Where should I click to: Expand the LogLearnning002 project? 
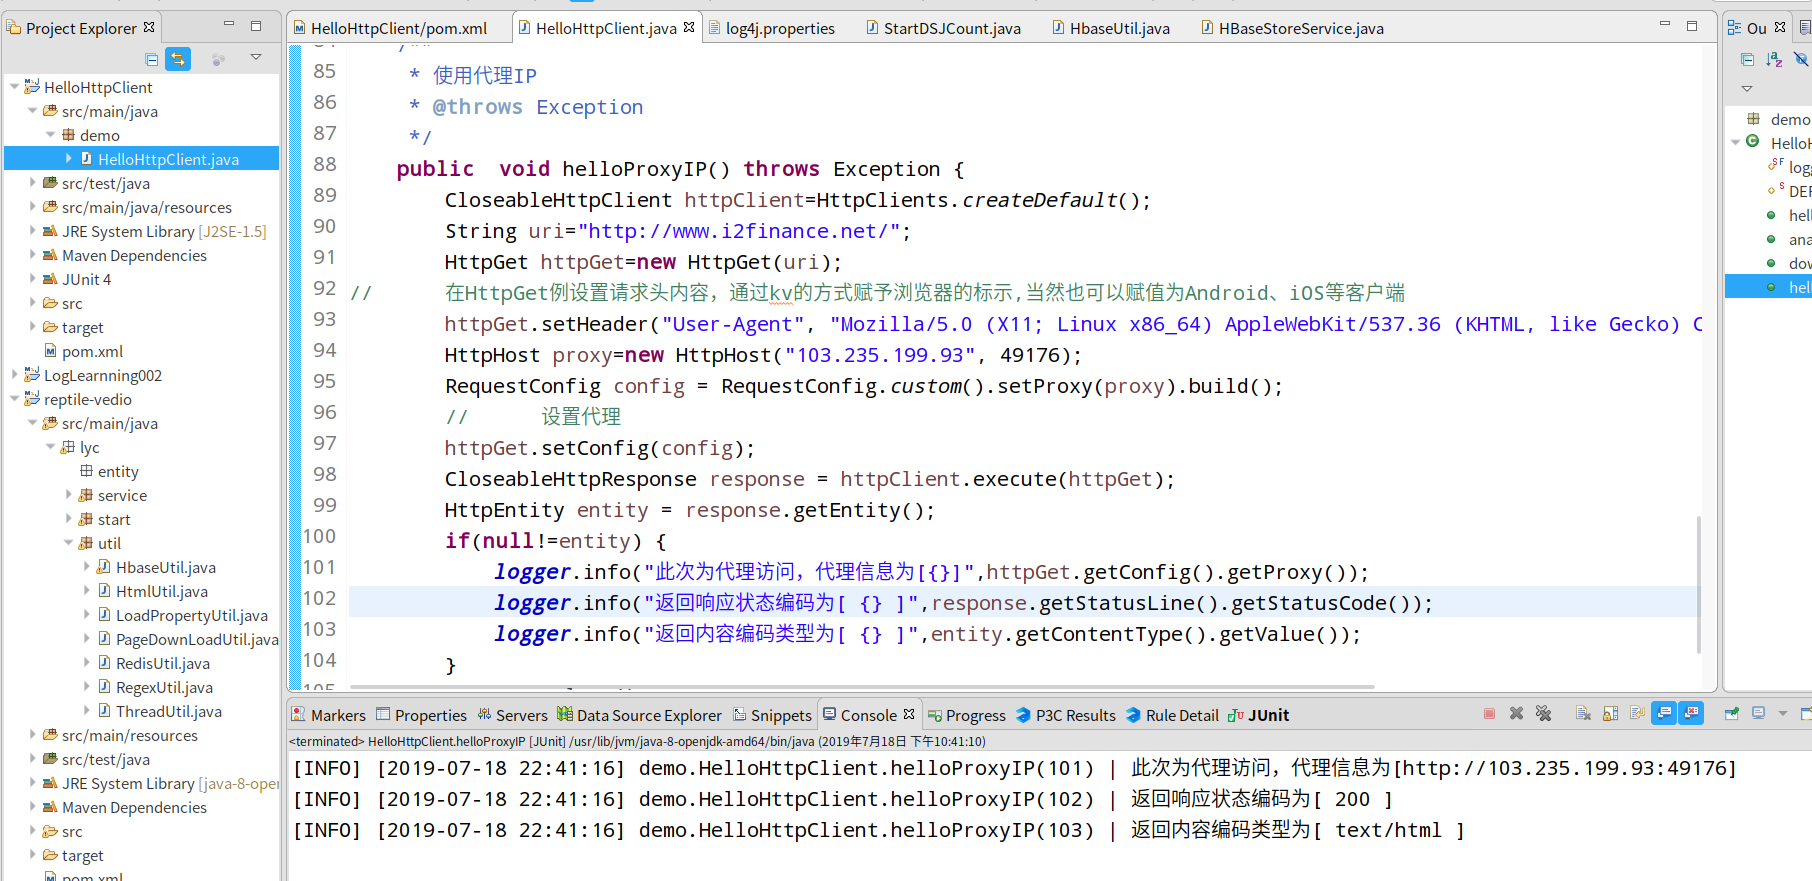coord(14,375)
